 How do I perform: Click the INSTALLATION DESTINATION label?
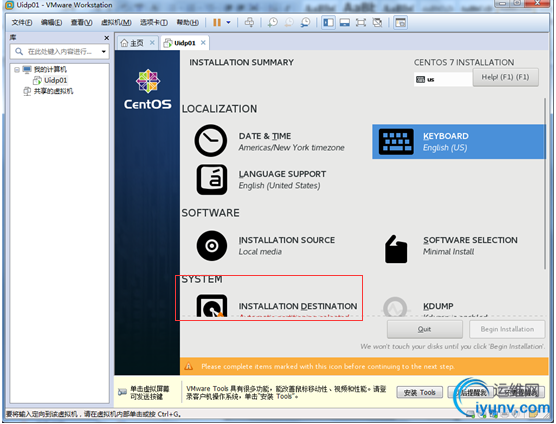tap(298, 306)
